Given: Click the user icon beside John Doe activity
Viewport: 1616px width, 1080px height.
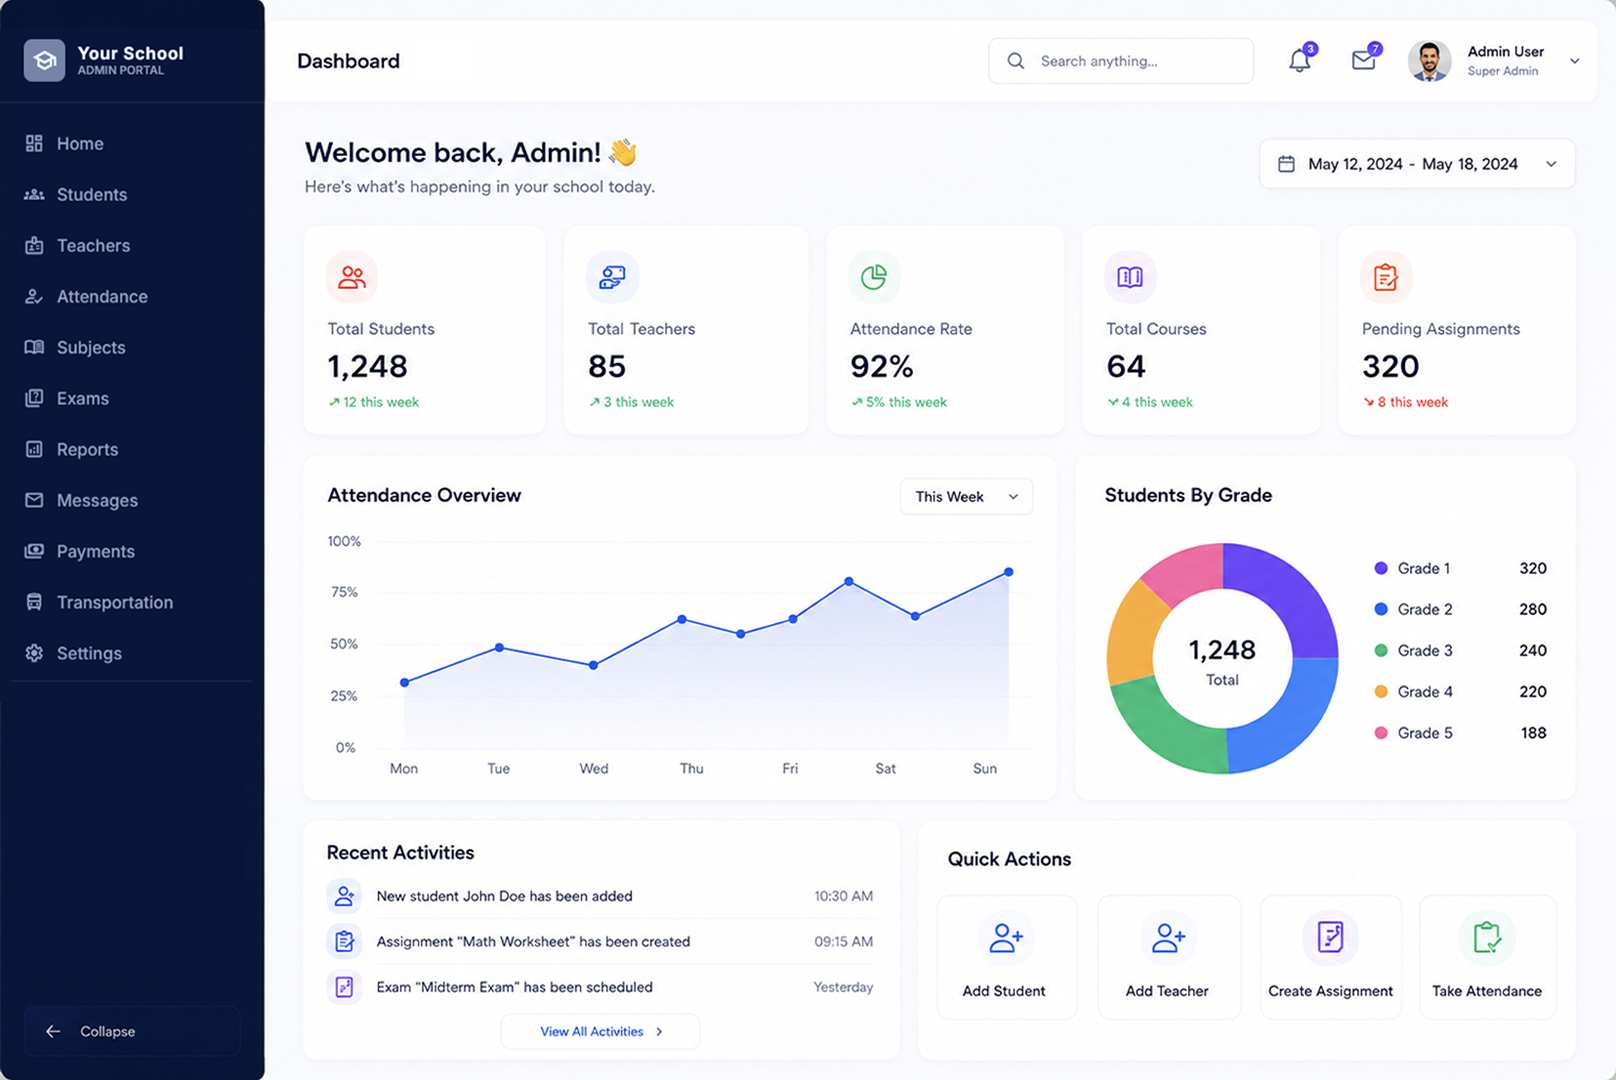Looking at the screenshot, I should tap(344, 896).
